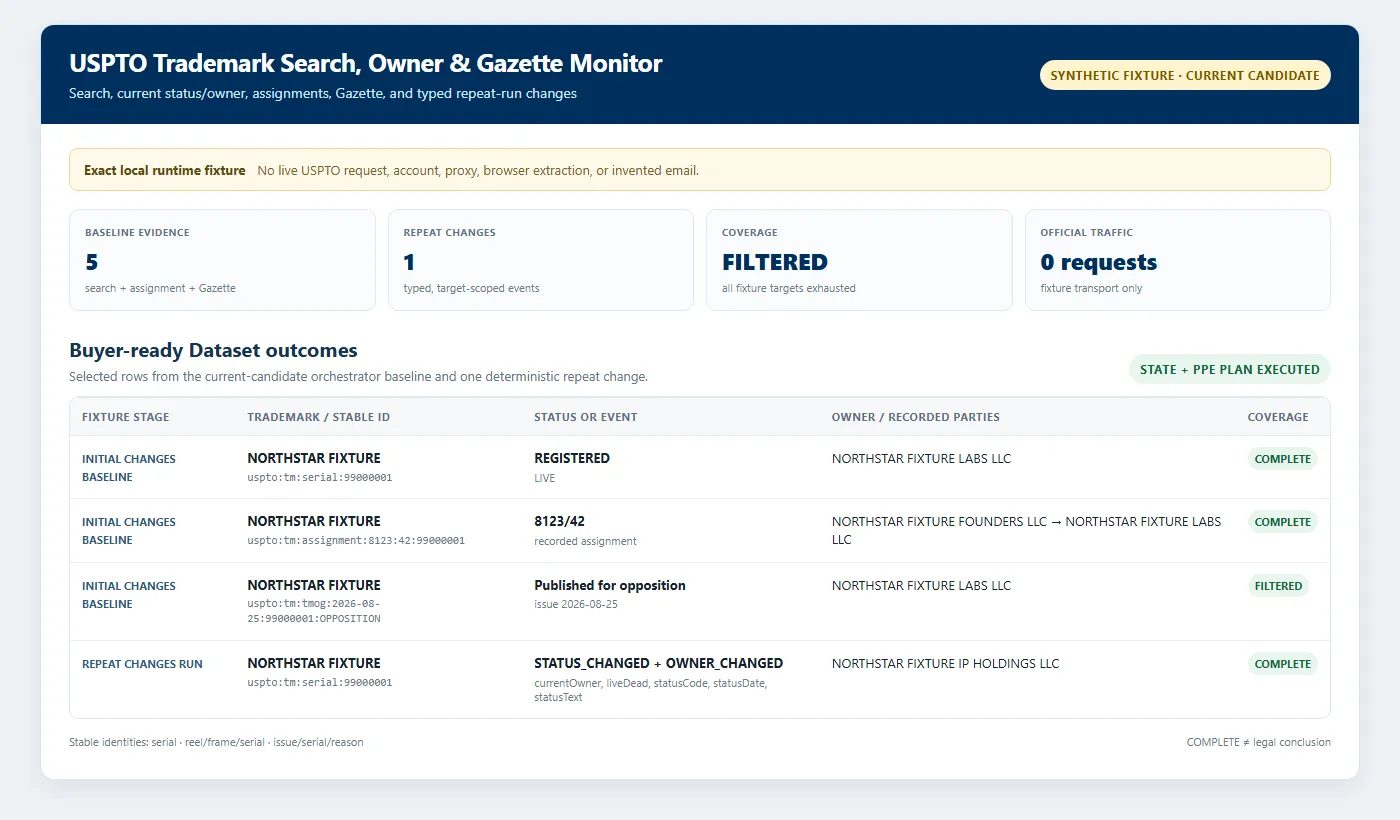Click the 'typed, target-scoped events' caption

(x=472, y=288)
